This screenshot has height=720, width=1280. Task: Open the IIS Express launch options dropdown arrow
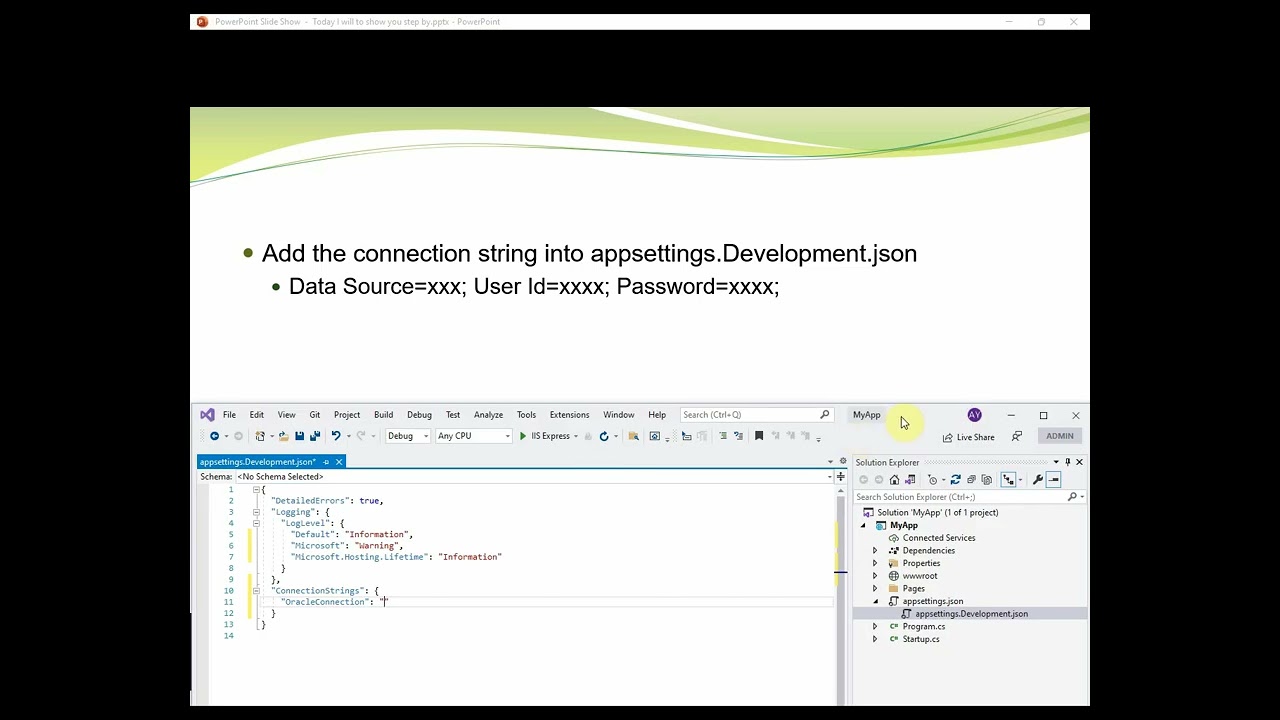click(576, 436)
